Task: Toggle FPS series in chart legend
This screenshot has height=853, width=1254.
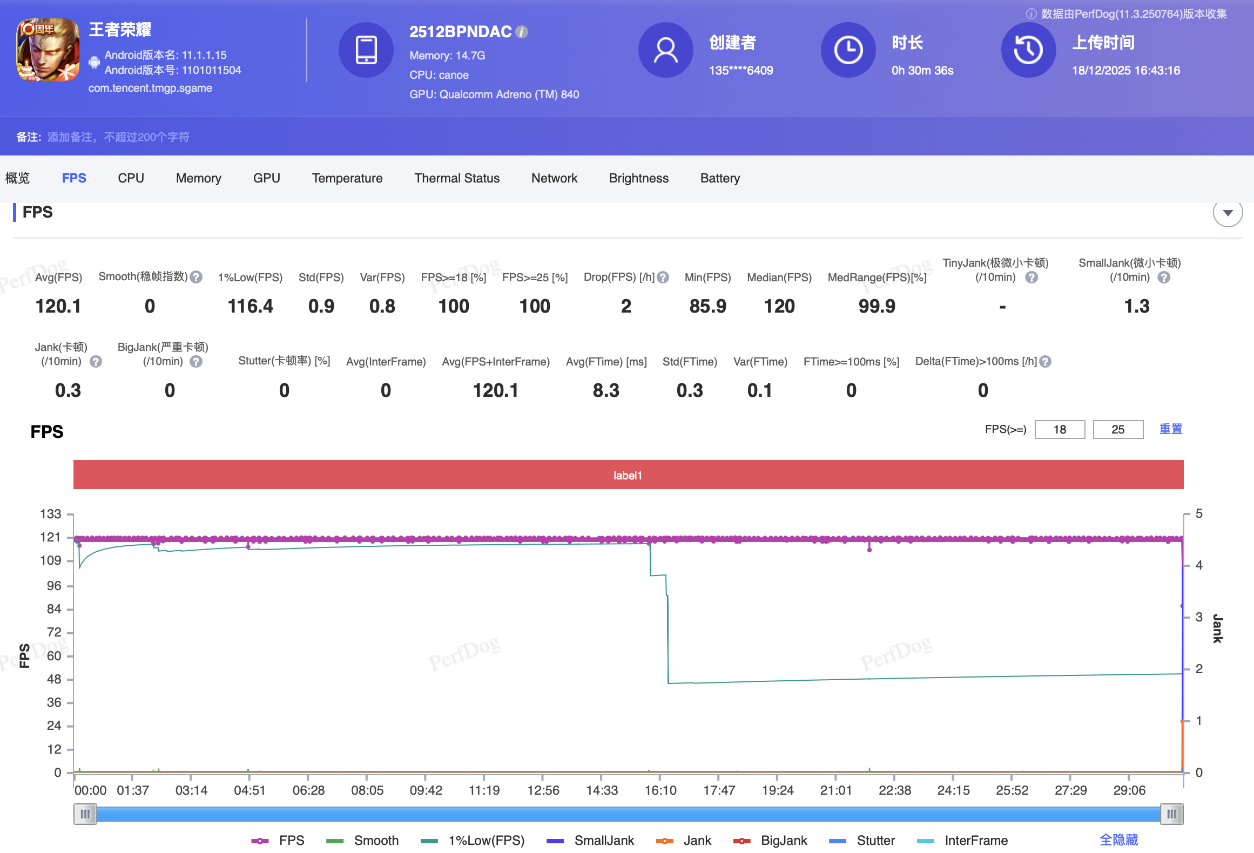Action: 279,841
